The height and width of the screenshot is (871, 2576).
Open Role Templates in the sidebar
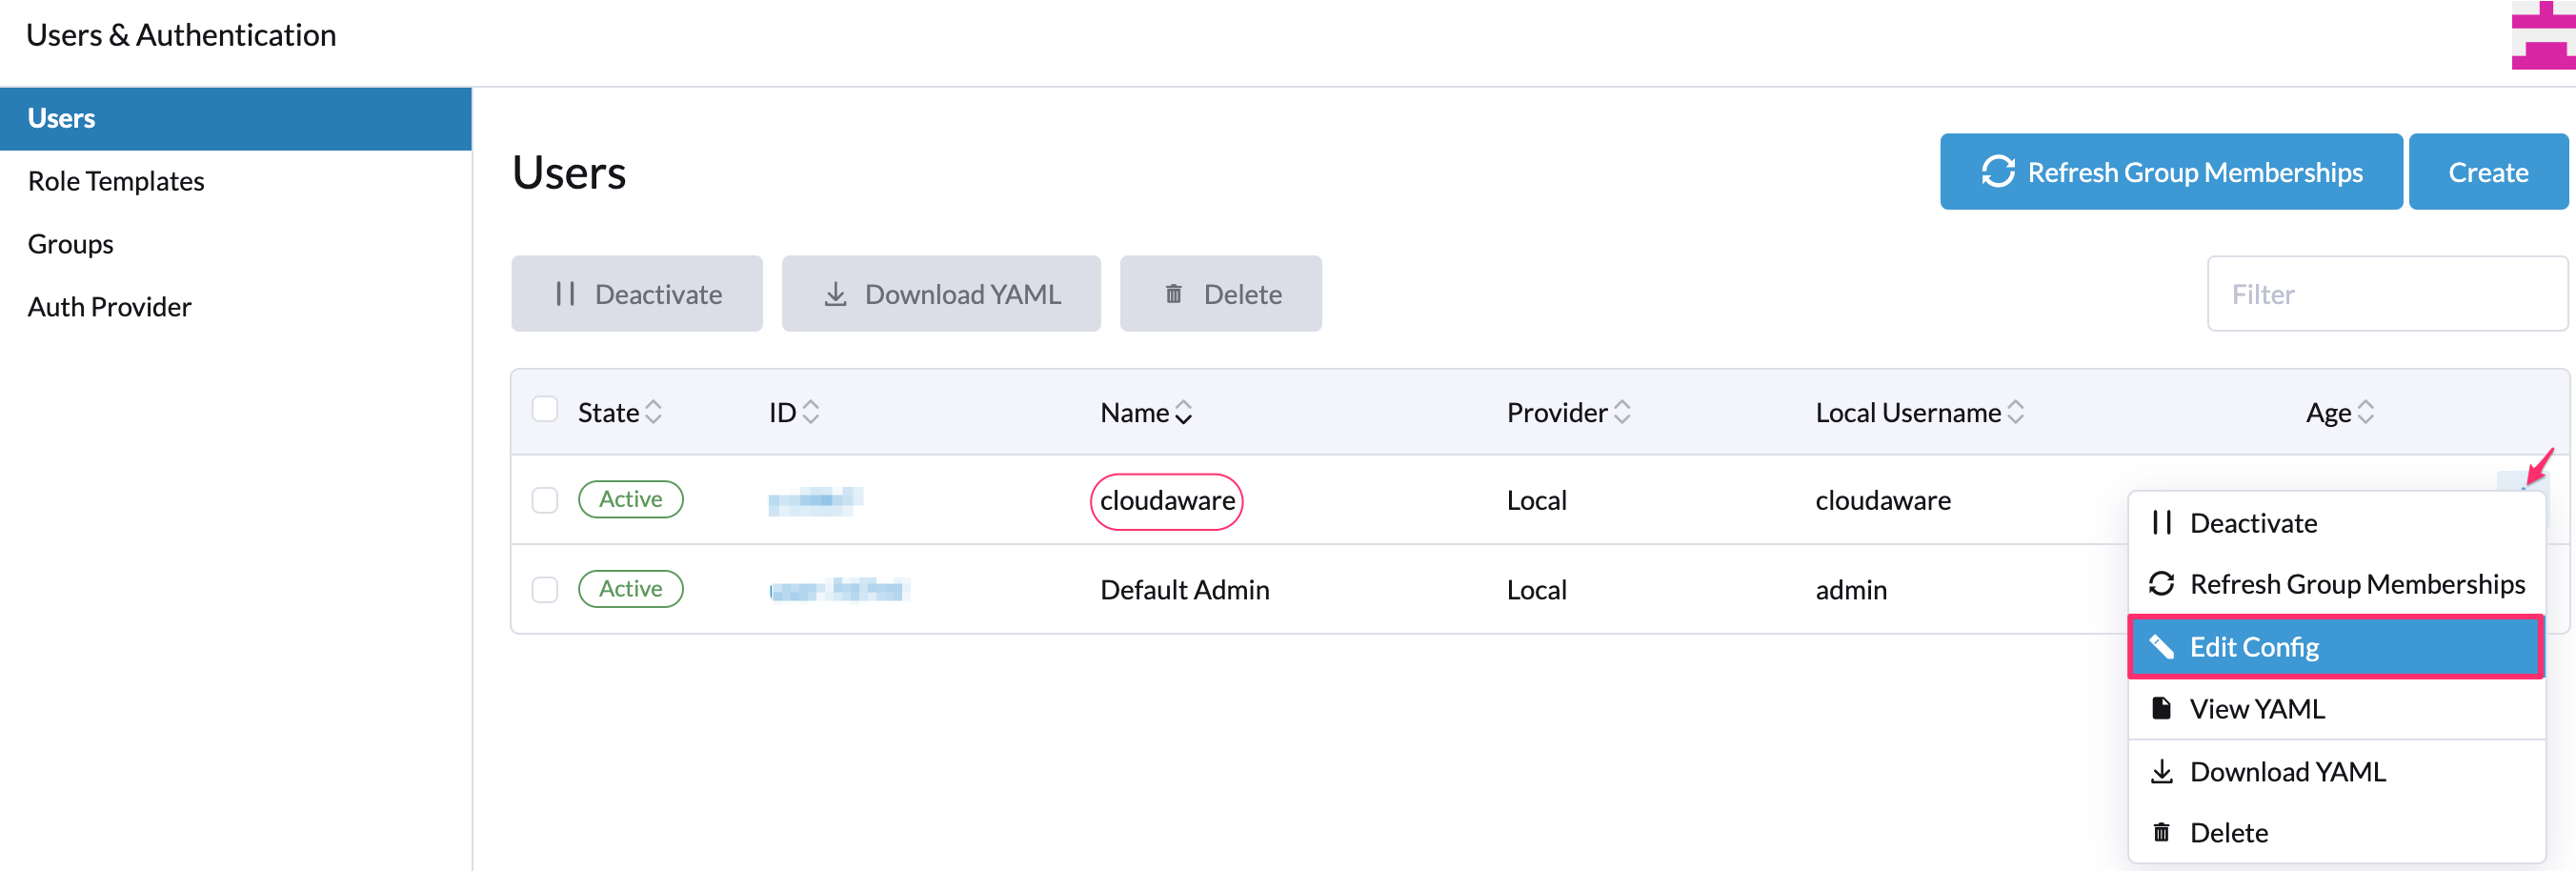[x=116, y=181]
